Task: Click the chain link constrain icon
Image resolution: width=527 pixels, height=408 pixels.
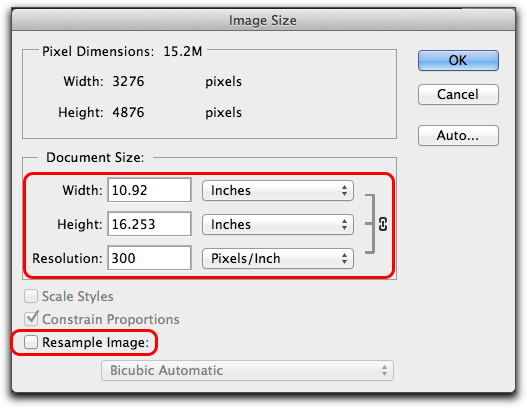Action: click(x=383, y=224)
